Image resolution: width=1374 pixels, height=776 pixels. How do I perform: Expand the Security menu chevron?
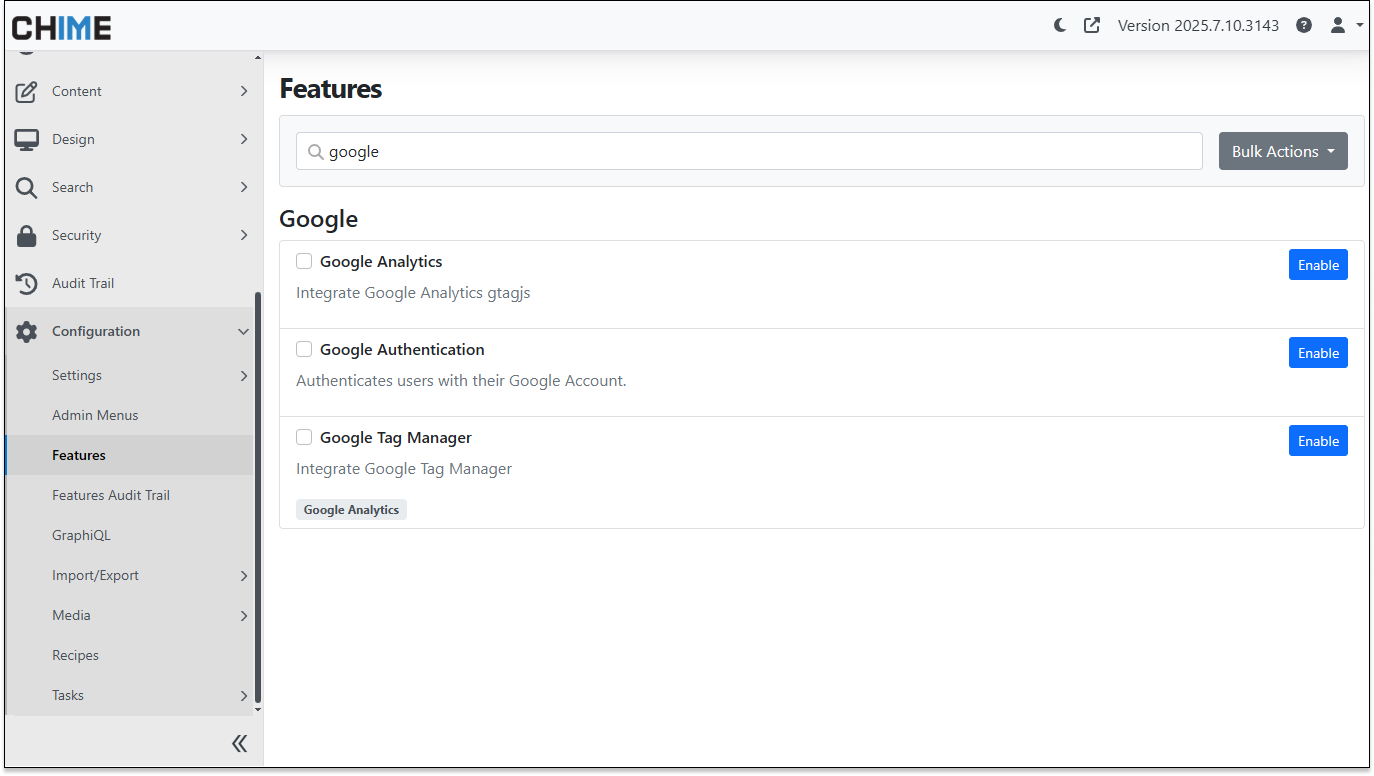[x=243, y=235]
